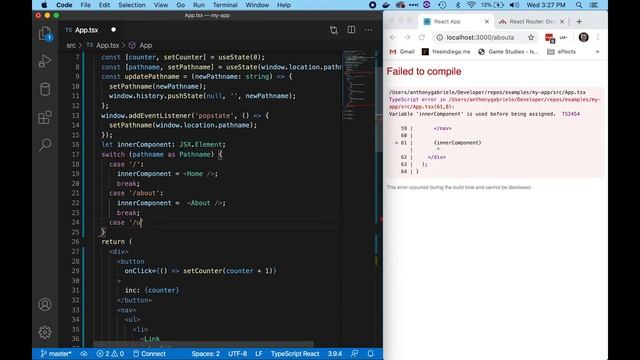Click the src breadcrumb segment

[x=71, y=45]
